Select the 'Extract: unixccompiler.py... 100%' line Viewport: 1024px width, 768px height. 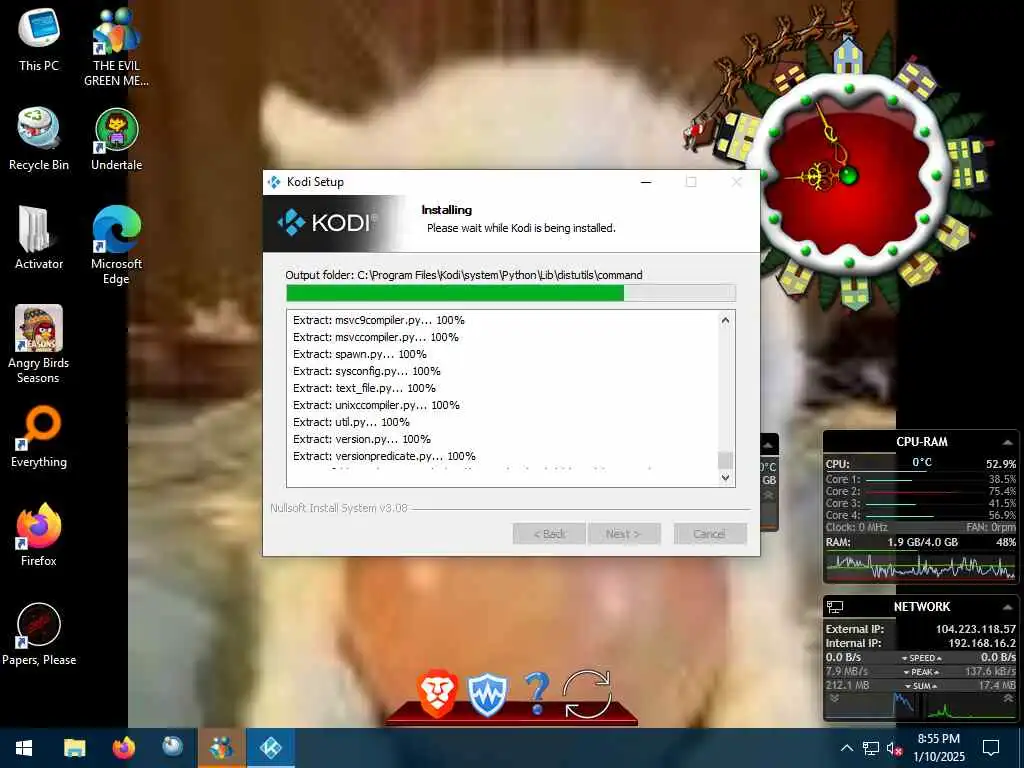(x=376, y=405)
